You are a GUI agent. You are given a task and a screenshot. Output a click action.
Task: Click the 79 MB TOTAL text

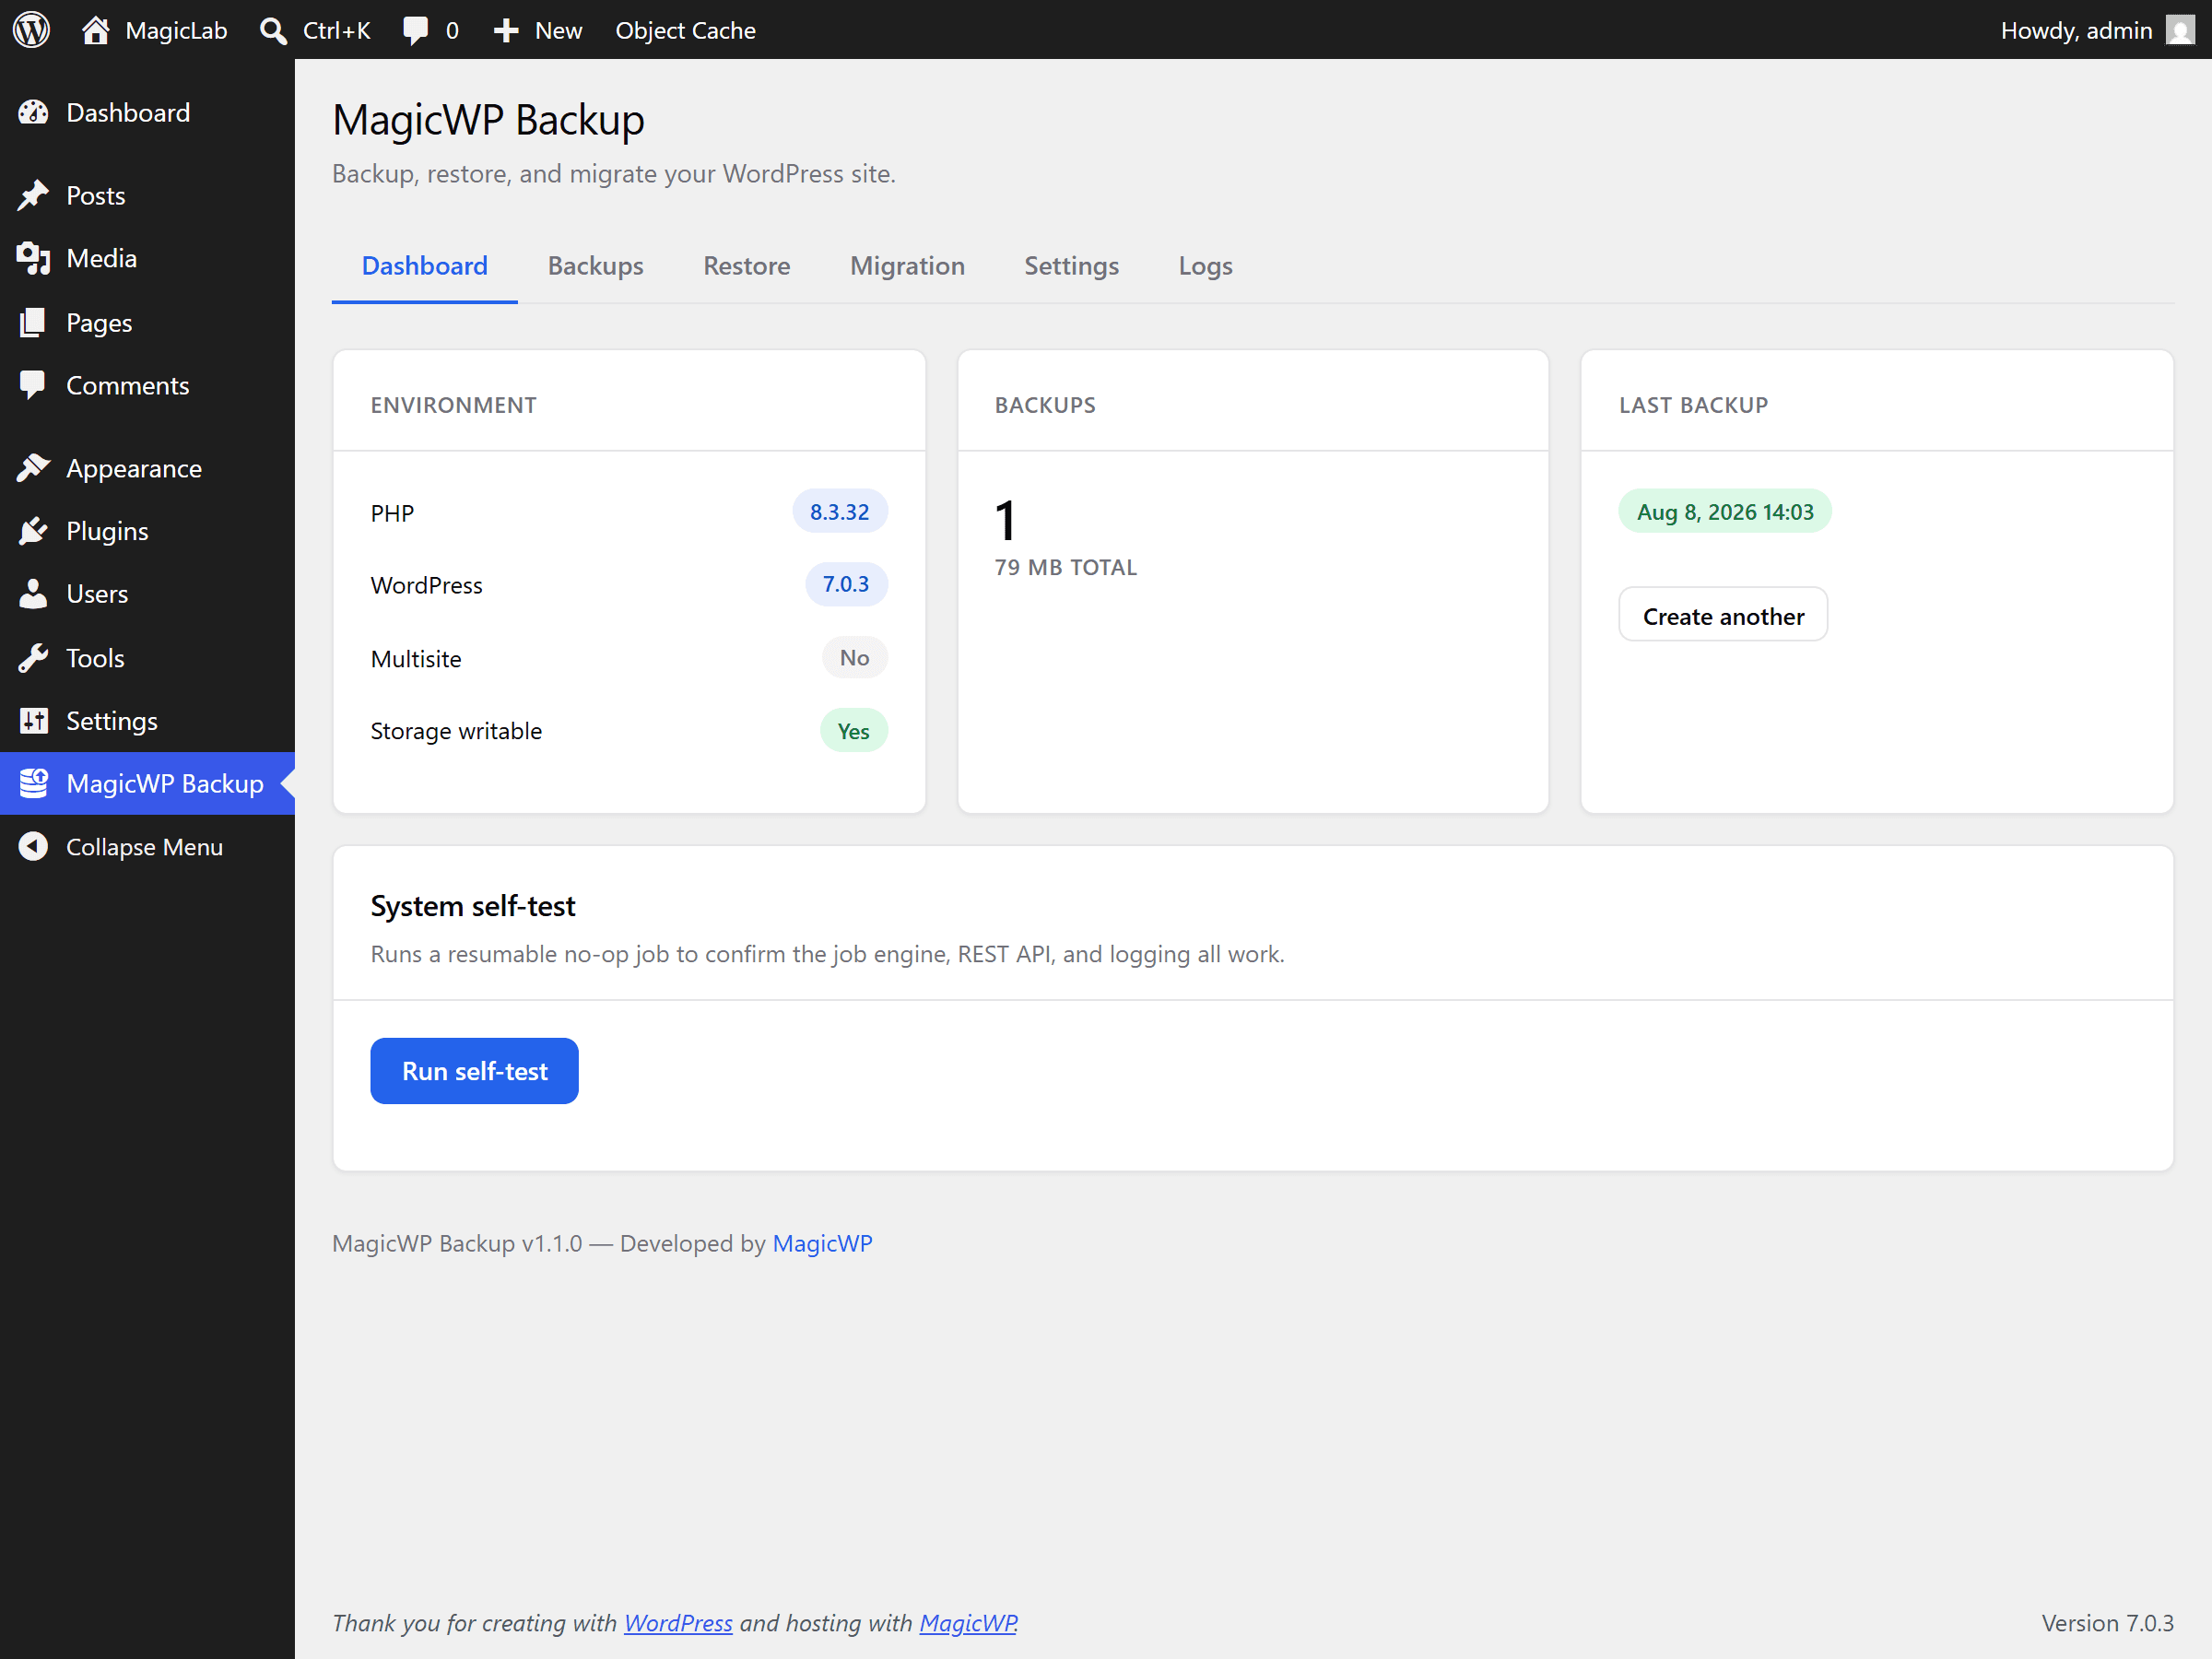tap(1065, 567)
